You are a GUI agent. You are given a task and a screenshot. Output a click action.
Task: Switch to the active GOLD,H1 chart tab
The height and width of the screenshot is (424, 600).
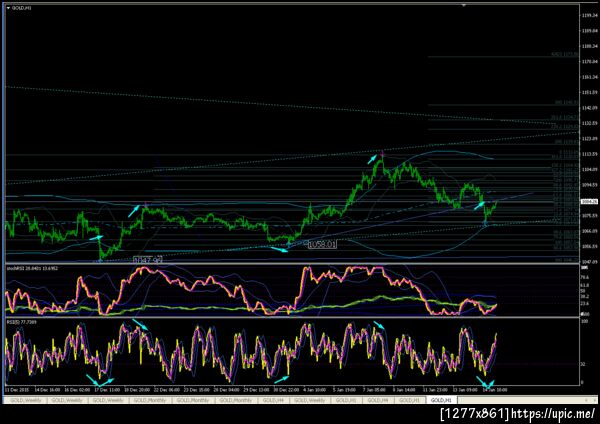tap(441, 400)
